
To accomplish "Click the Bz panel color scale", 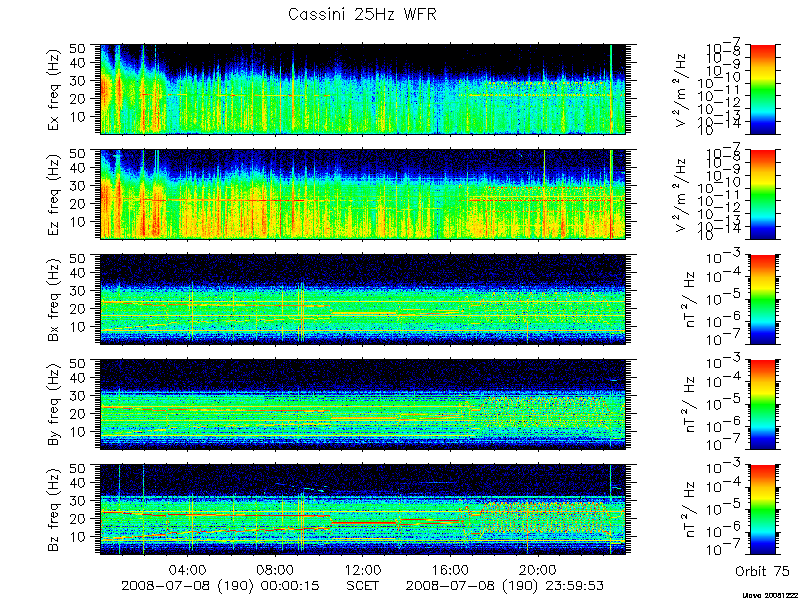I will coord(762,509).
